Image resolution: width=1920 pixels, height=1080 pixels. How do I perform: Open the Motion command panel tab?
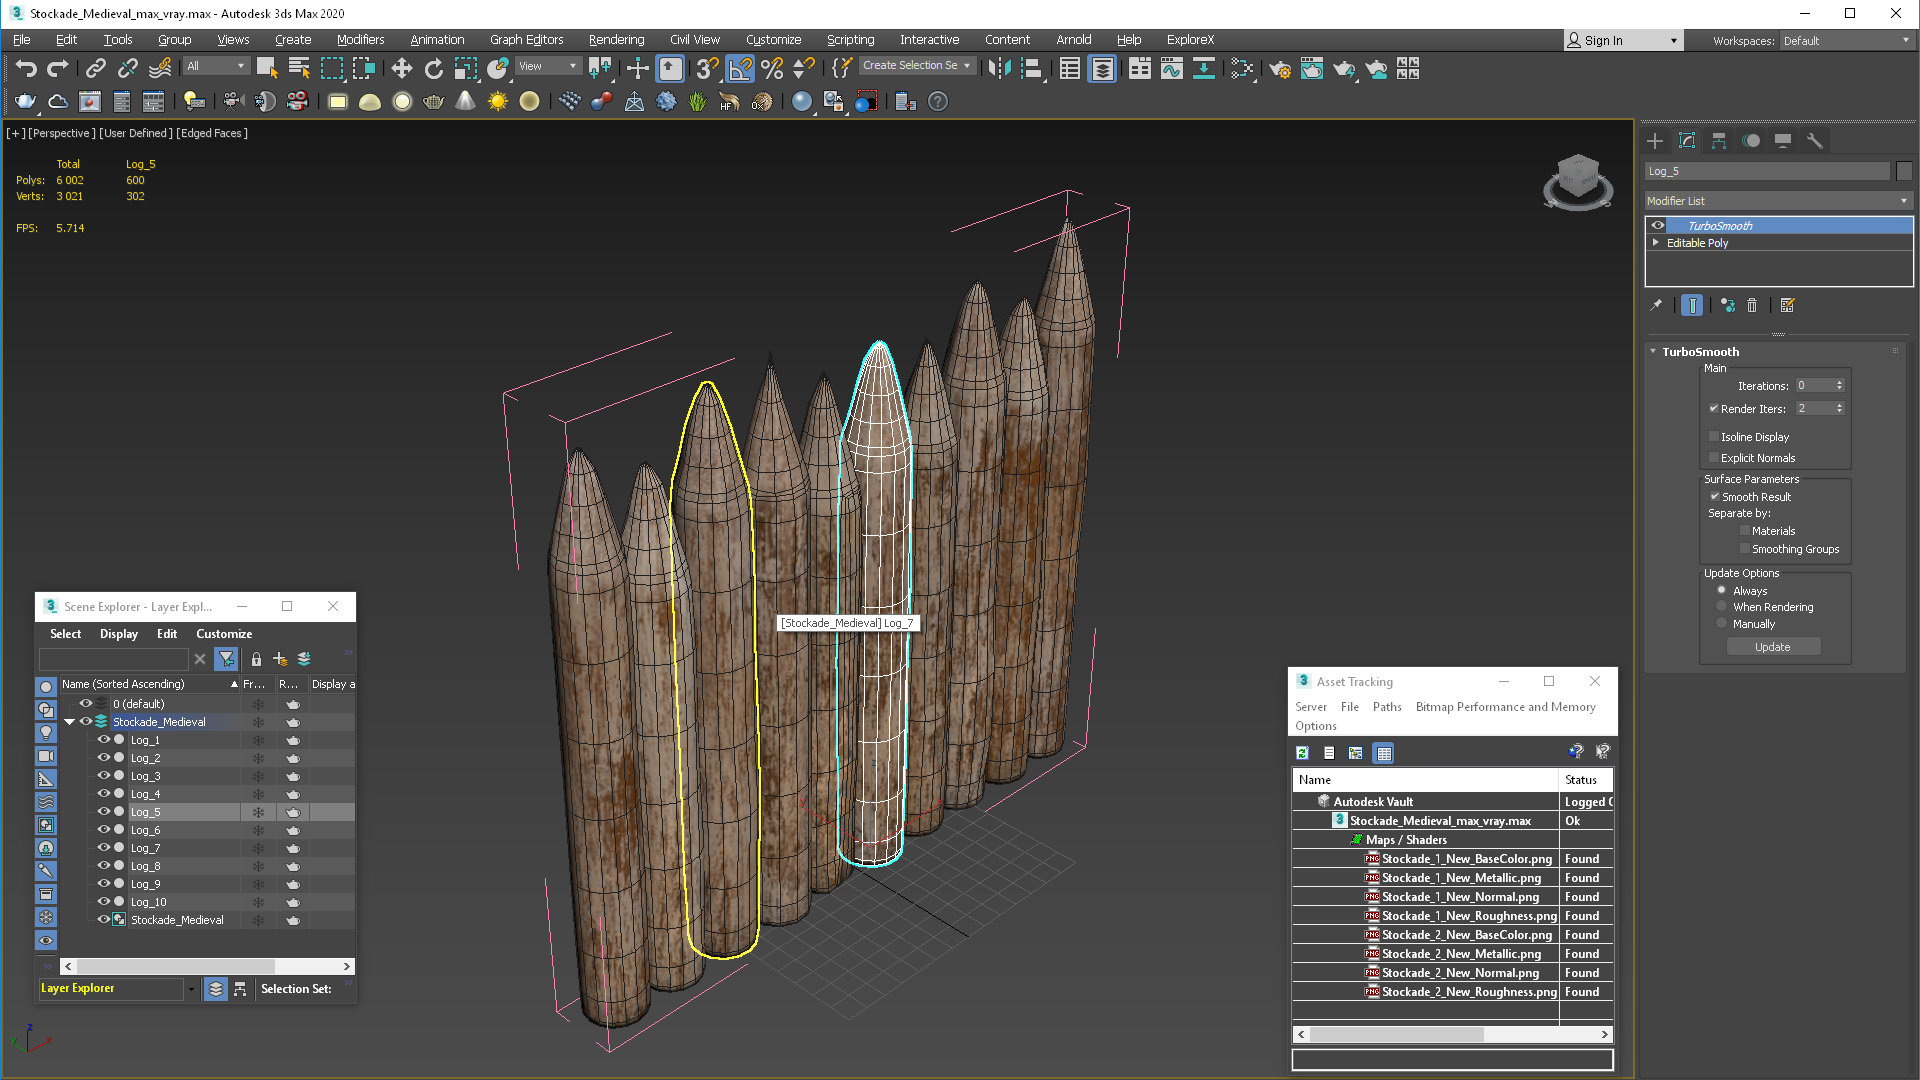click(x=1751, y=141)
